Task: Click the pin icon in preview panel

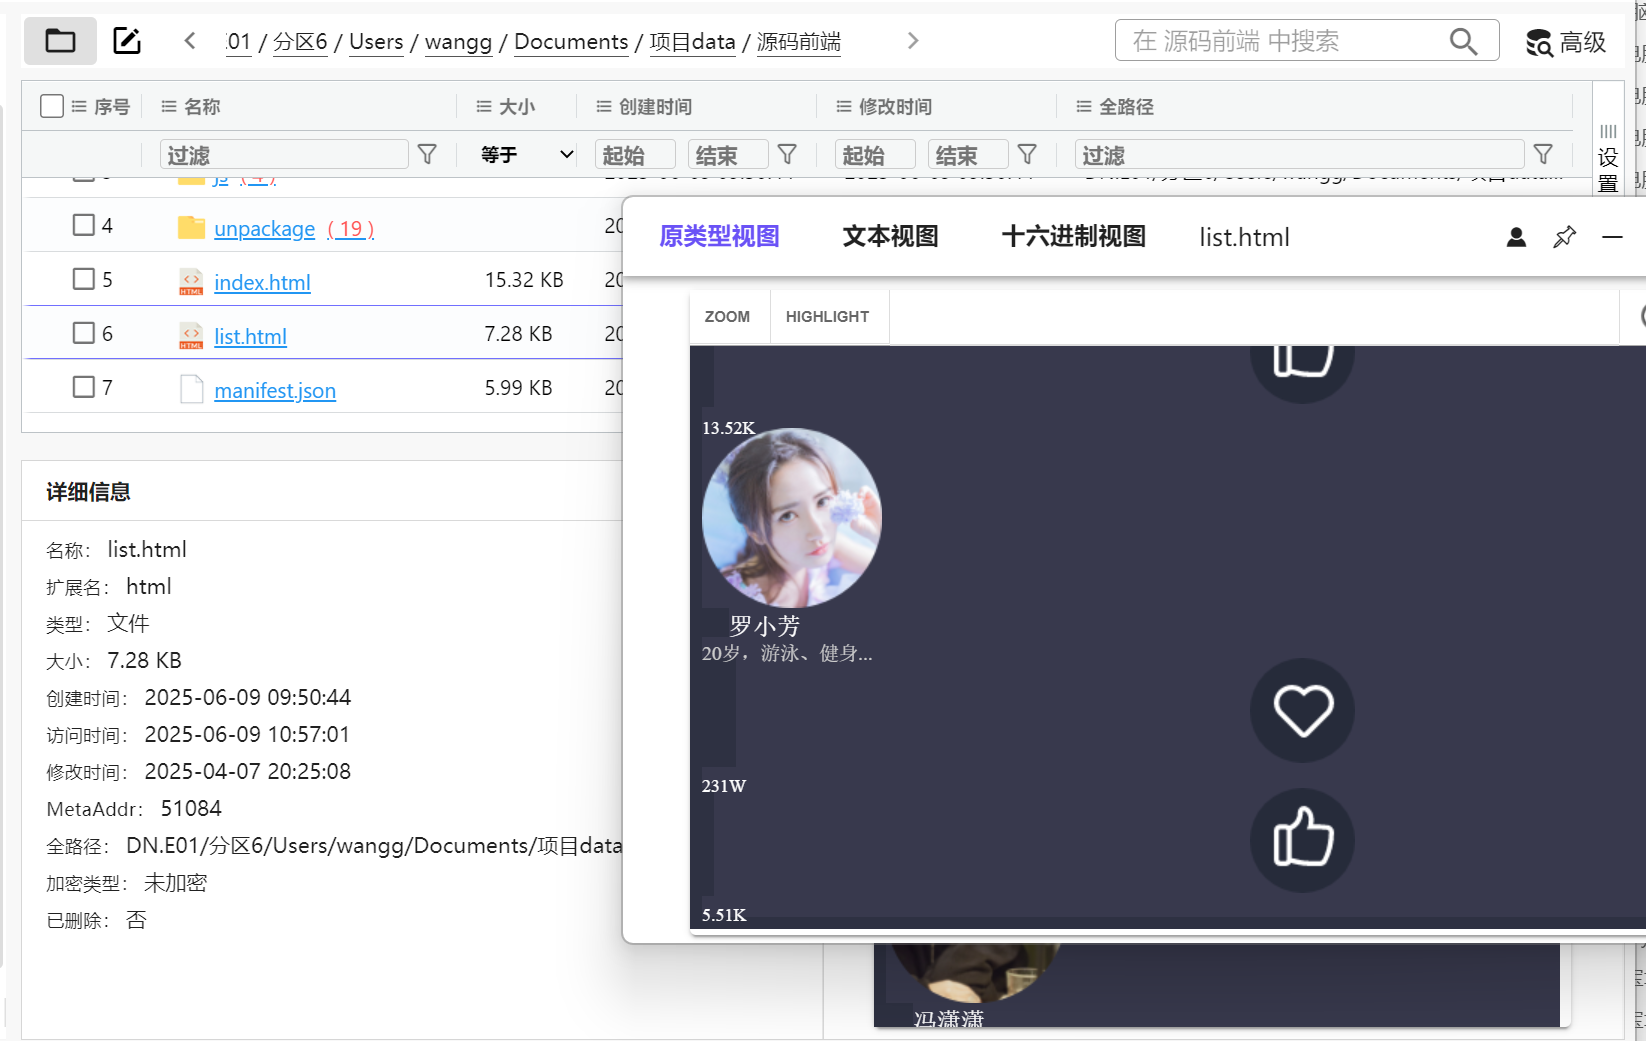Action: (x=1564, y=237)
